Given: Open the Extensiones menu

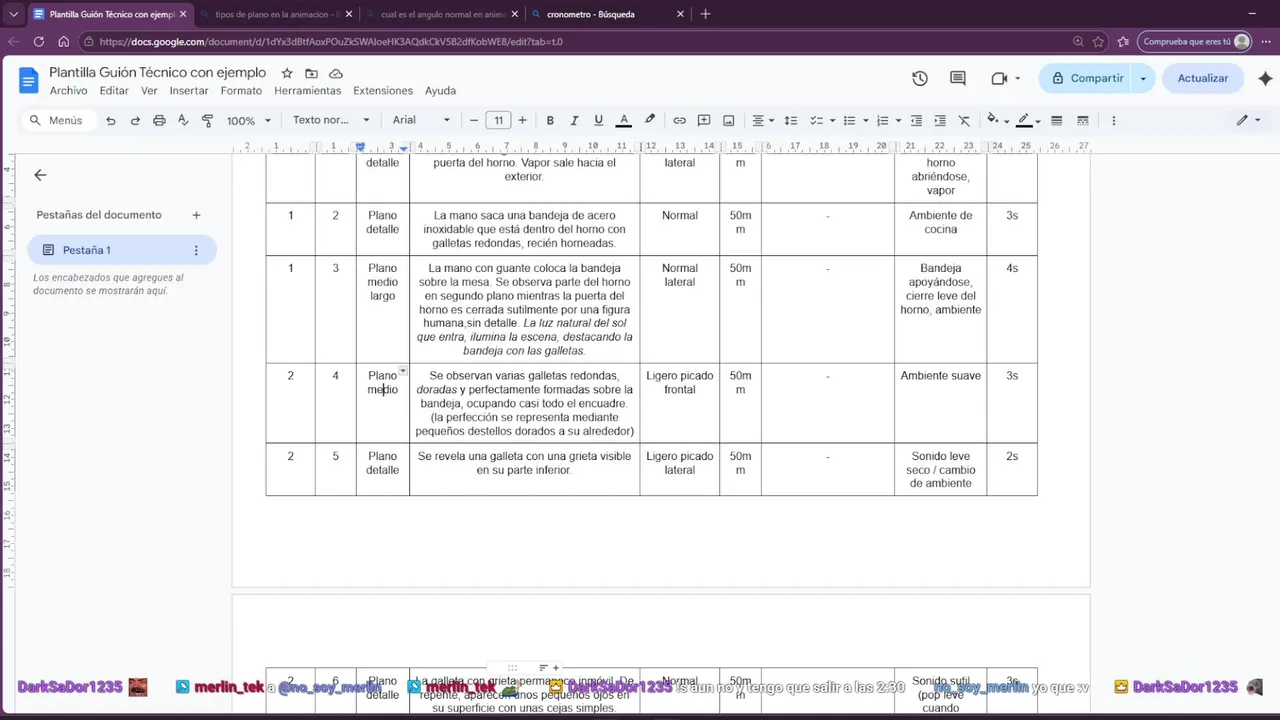Looking at the screenshot, I should click(383, 91).
